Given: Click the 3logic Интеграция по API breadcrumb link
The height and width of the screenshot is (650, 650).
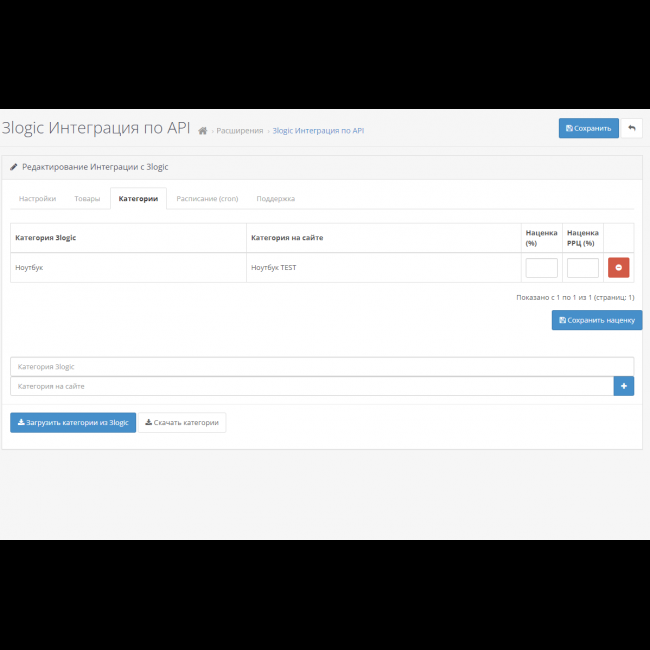Looking at the screenshot, I should pos(318,131).
